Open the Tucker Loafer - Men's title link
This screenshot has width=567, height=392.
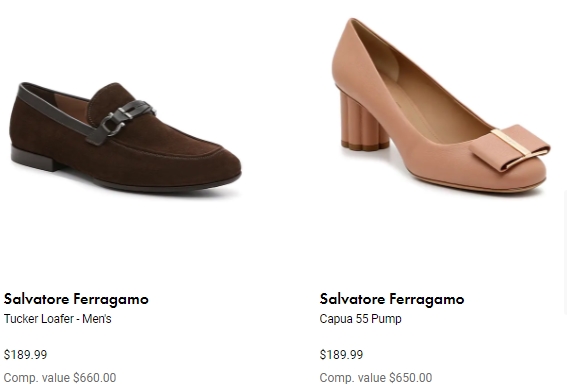[57, 319]
